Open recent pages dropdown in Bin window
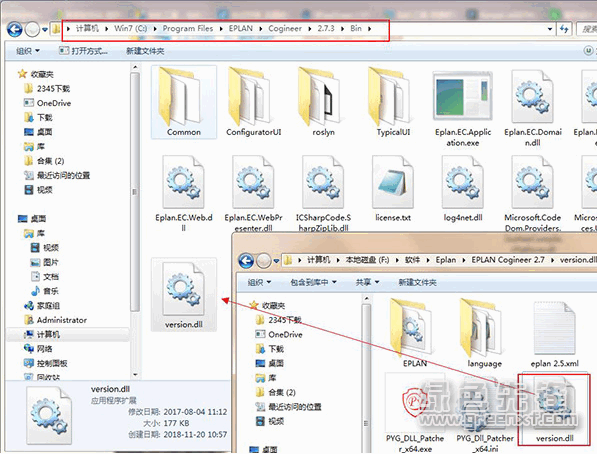 pyautogui.click(x=45, y=29)
